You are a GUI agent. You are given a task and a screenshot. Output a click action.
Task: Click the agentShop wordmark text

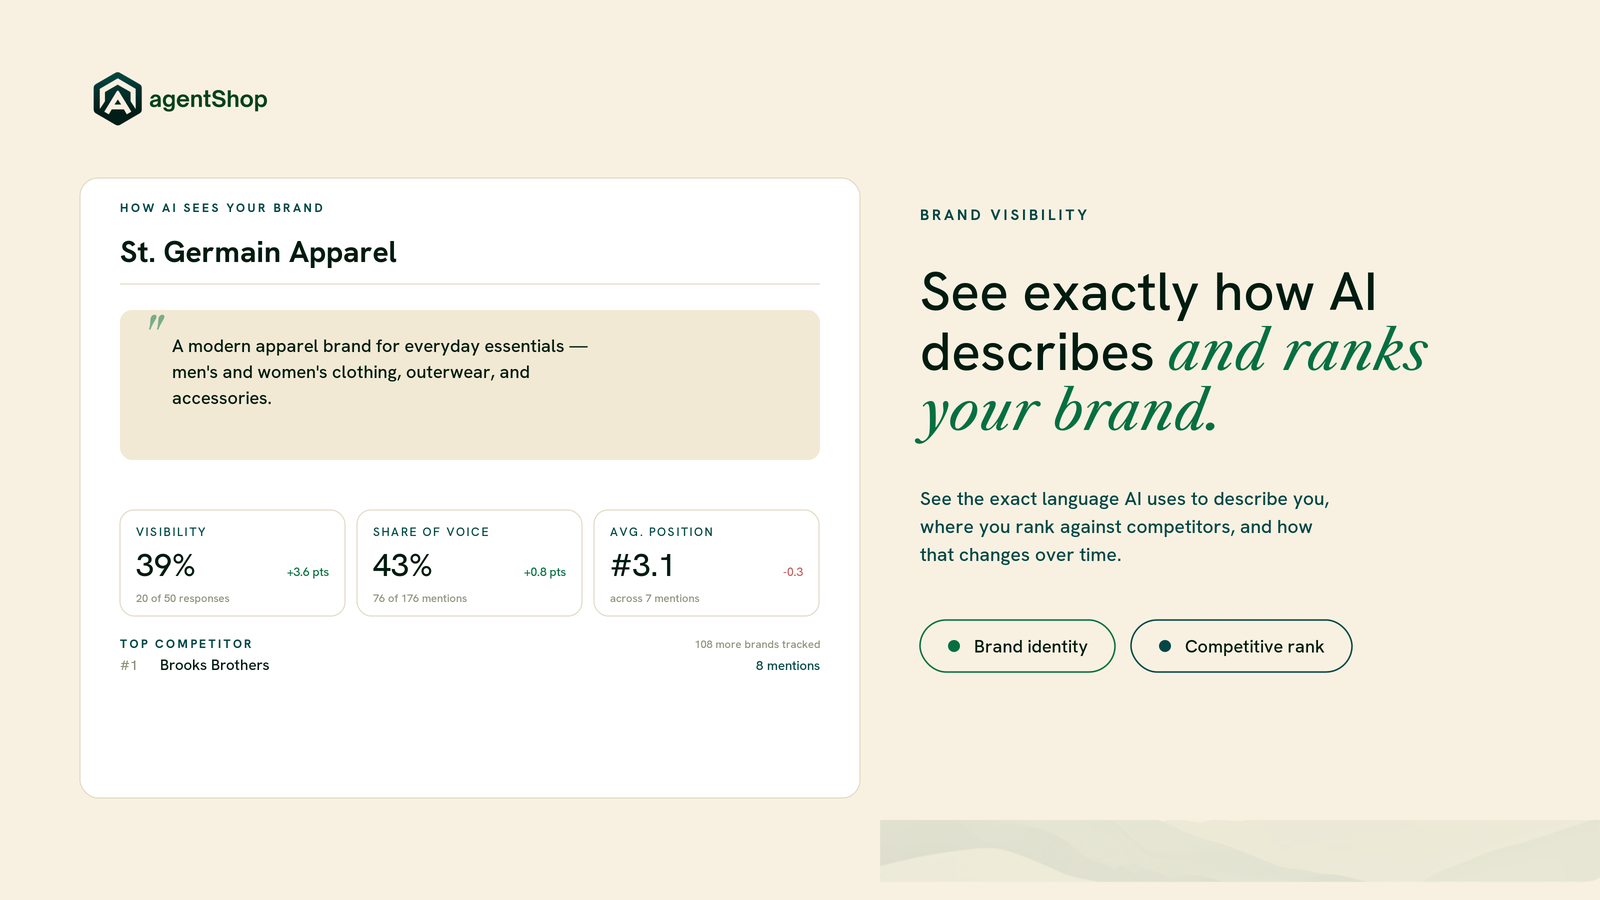pos(208,99)
